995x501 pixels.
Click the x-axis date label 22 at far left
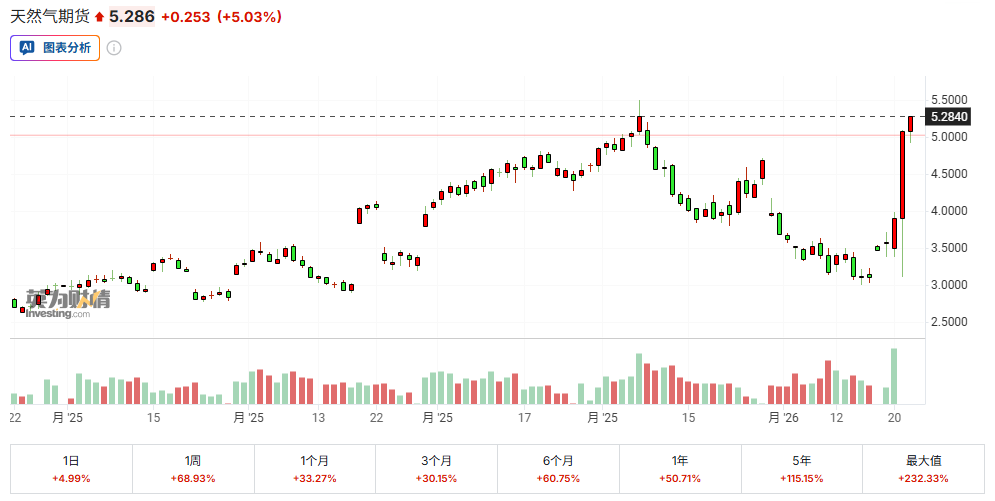[15, 418]
